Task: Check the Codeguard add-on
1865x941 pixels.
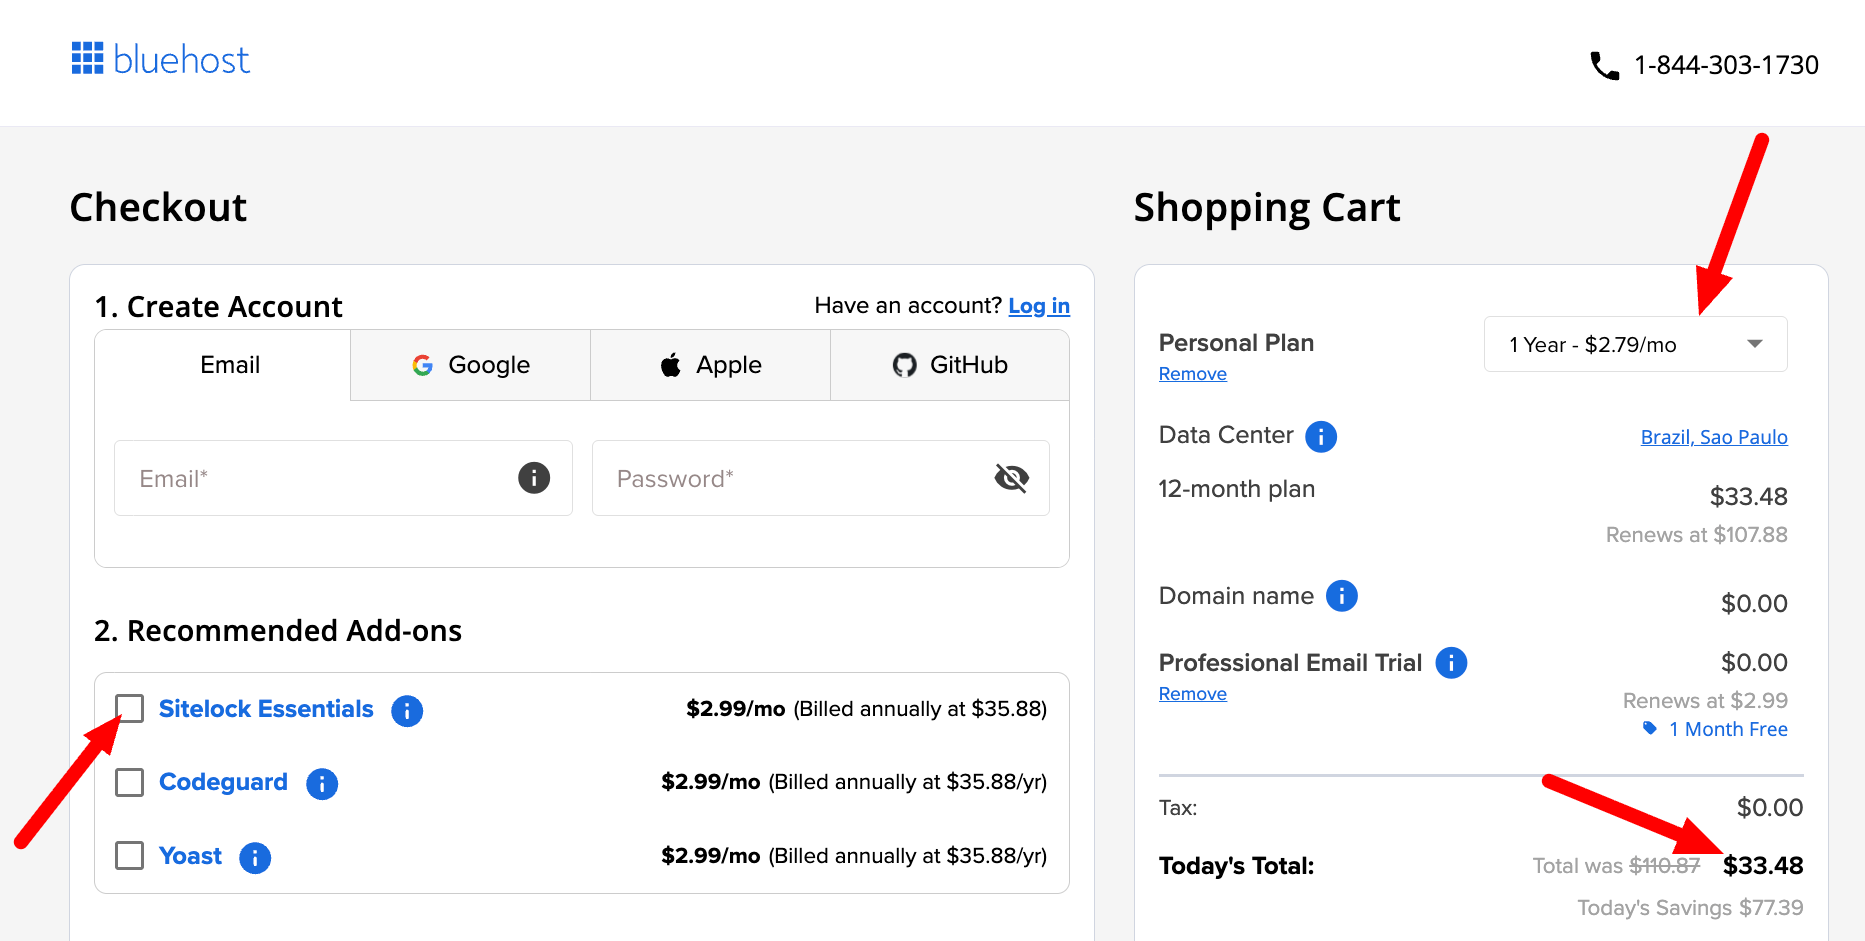Action: click(x=129, y=782)
